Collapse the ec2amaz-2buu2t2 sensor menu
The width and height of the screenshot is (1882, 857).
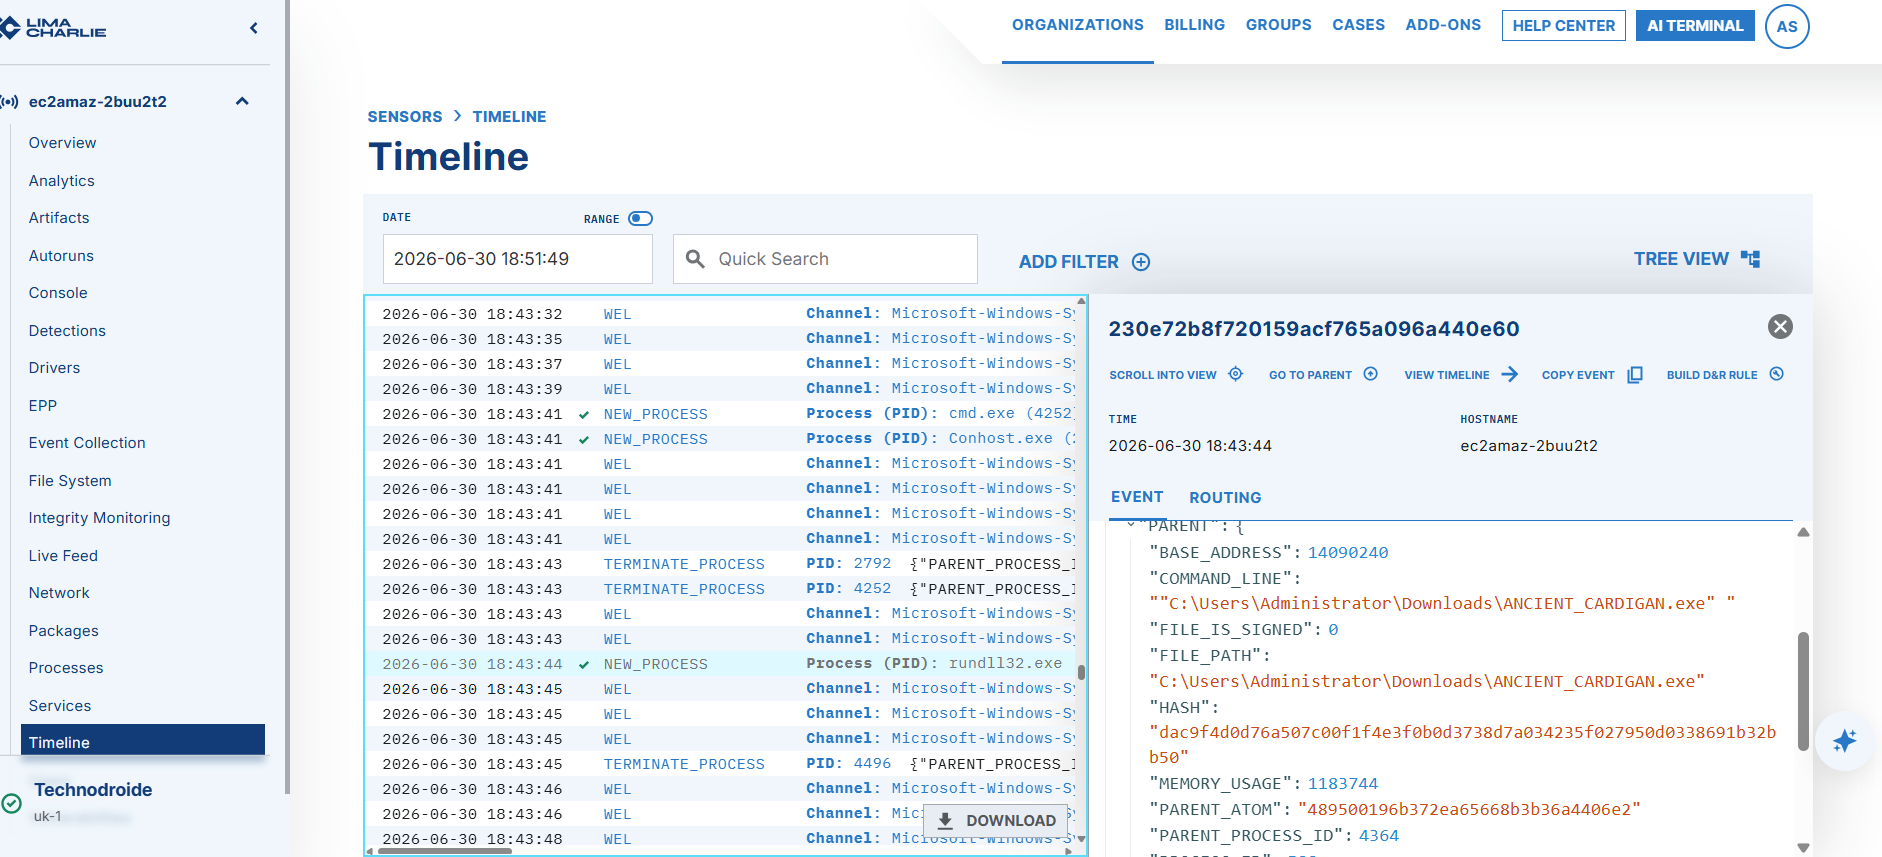pos(242,101)
